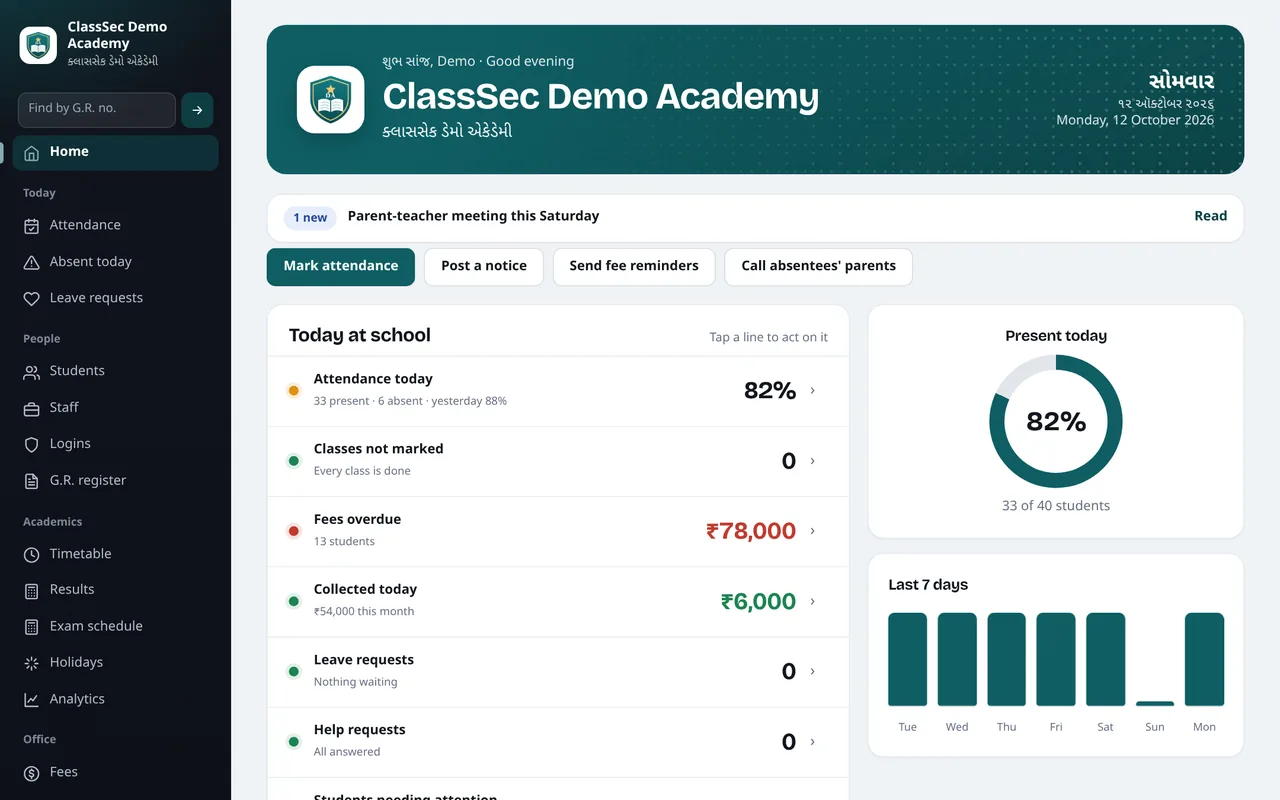This screenshot has width=1280, height=800.
Task: Expand the Collected today row chevron
Action: [812, 601]
